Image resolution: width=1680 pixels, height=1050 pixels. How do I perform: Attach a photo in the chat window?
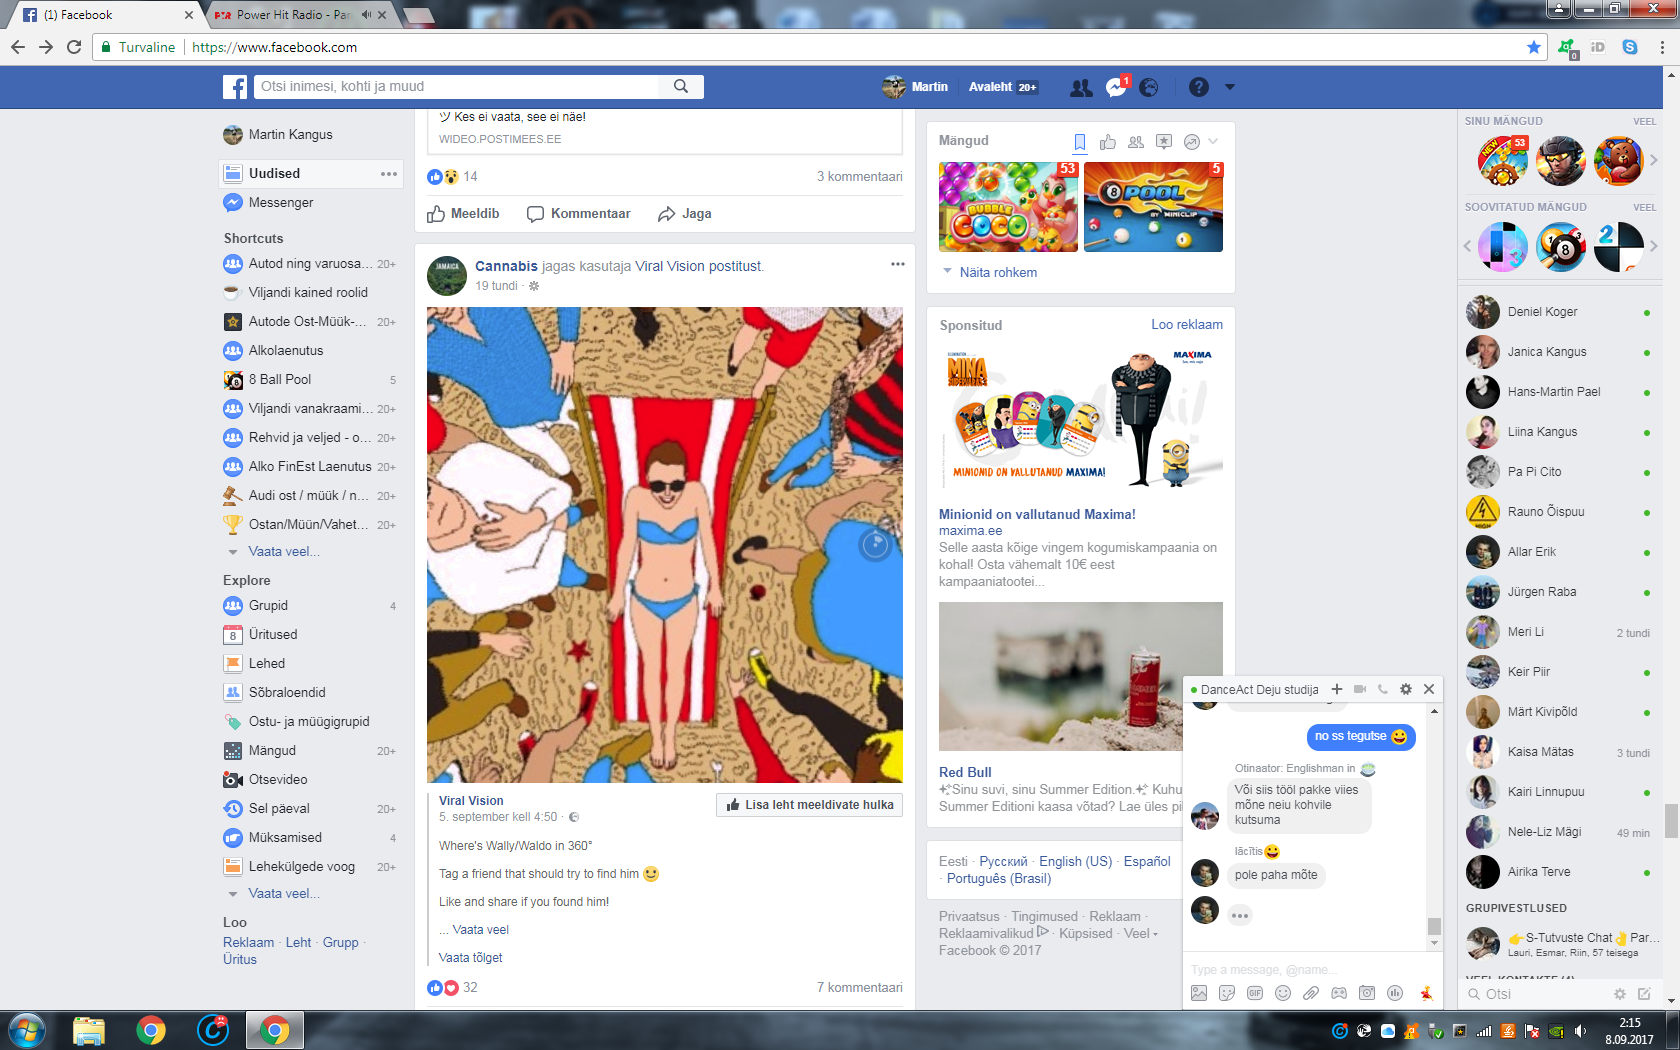[1199, 993]
